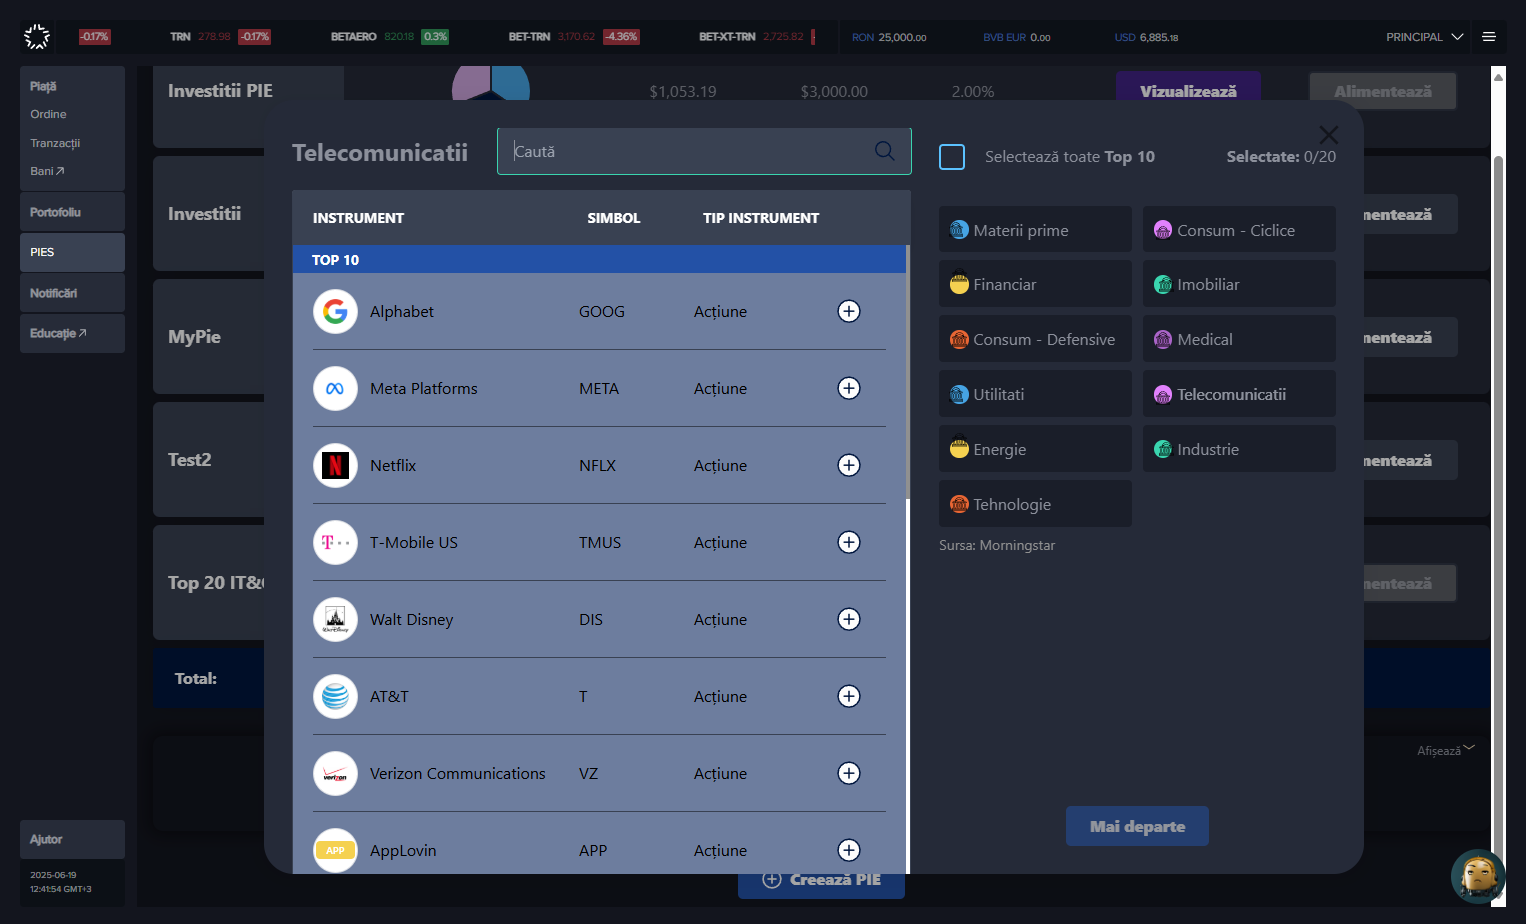Close the Telecomunicatii dialog
The image size is (1526, 924).
1329,135
